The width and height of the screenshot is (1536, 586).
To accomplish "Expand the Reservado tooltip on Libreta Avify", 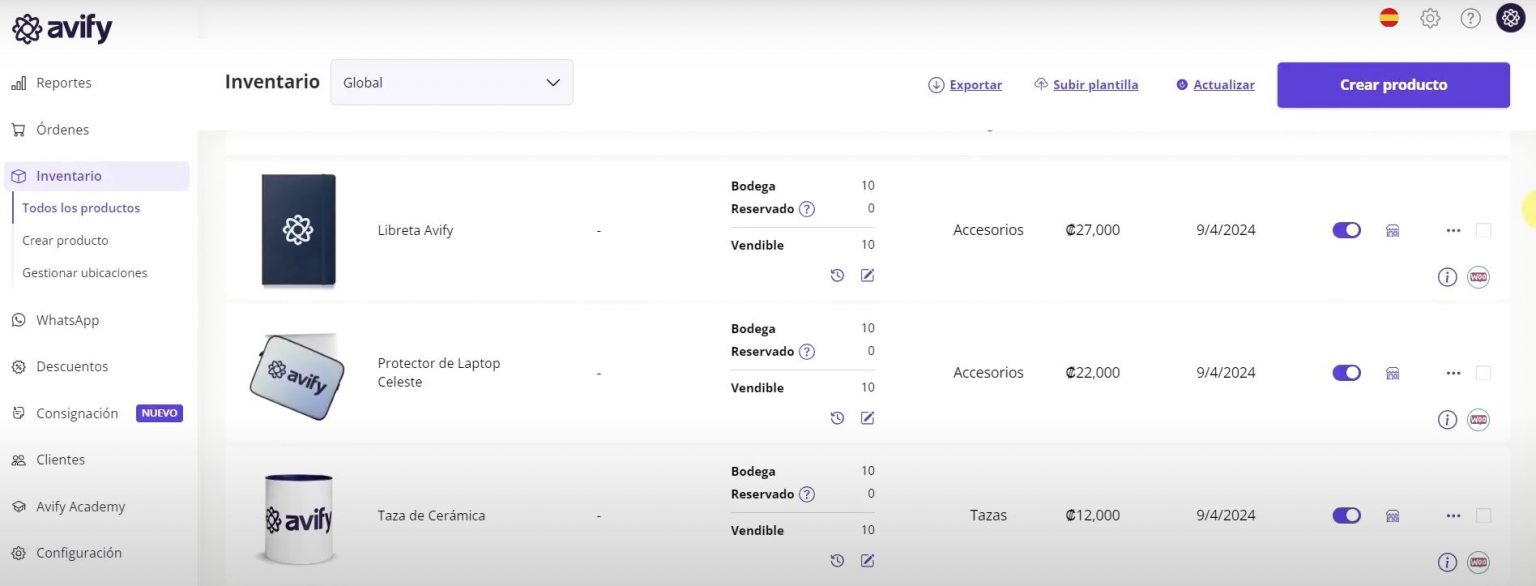I will click(807, 208).
